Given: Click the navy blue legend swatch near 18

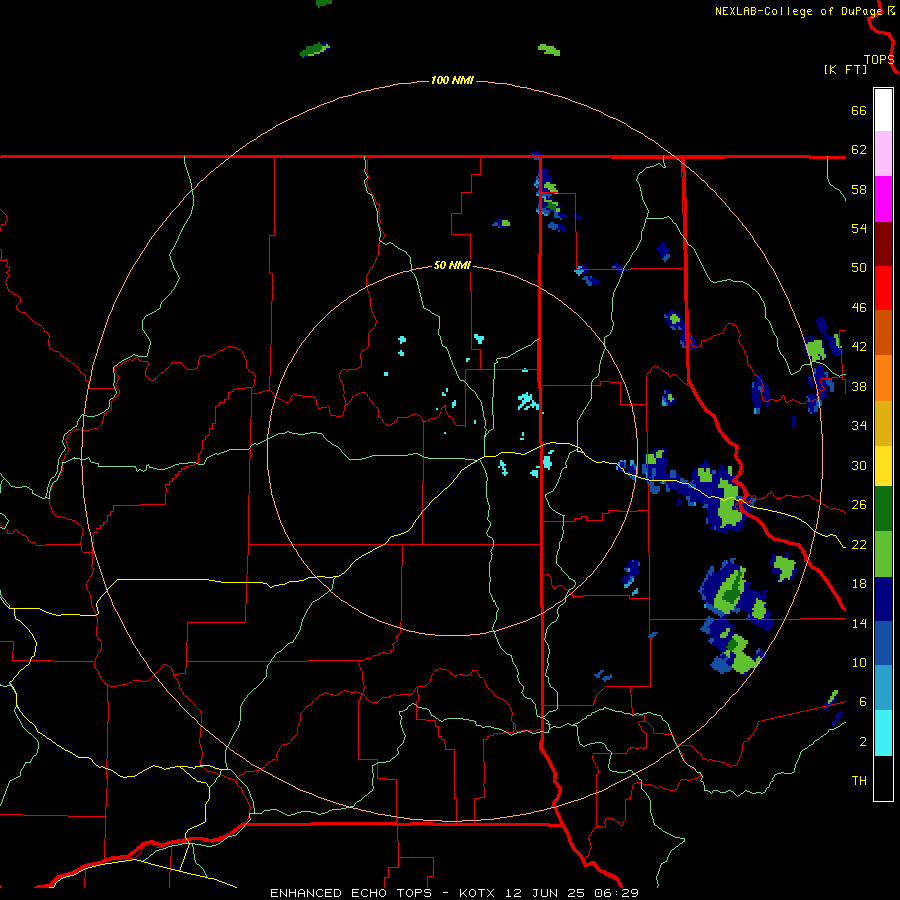Looking at the screenshot, I should coord(883,599).
